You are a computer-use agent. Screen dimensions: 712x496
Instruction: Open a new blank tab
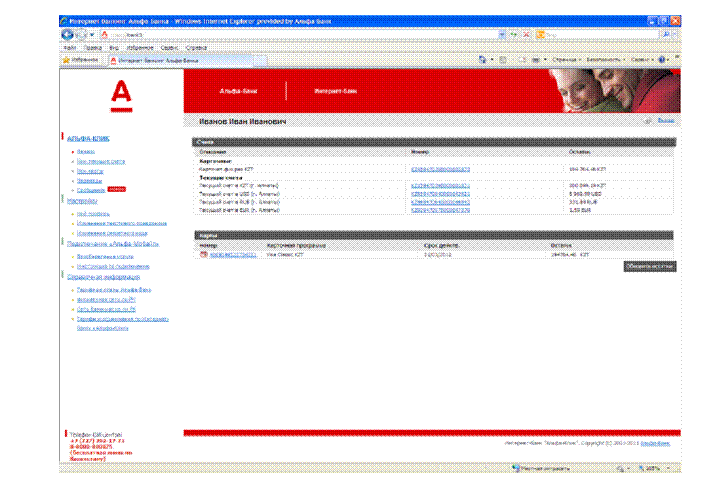pos(260,60)
